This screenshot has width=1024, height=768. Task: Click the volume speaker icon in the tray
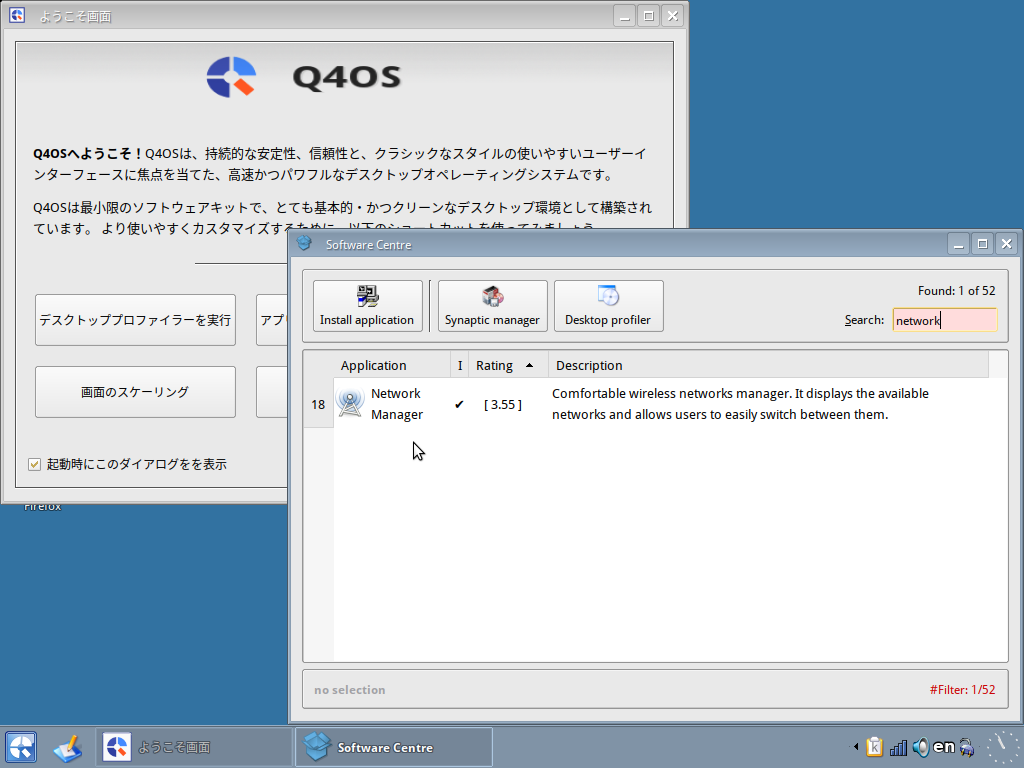click(920, 747)
